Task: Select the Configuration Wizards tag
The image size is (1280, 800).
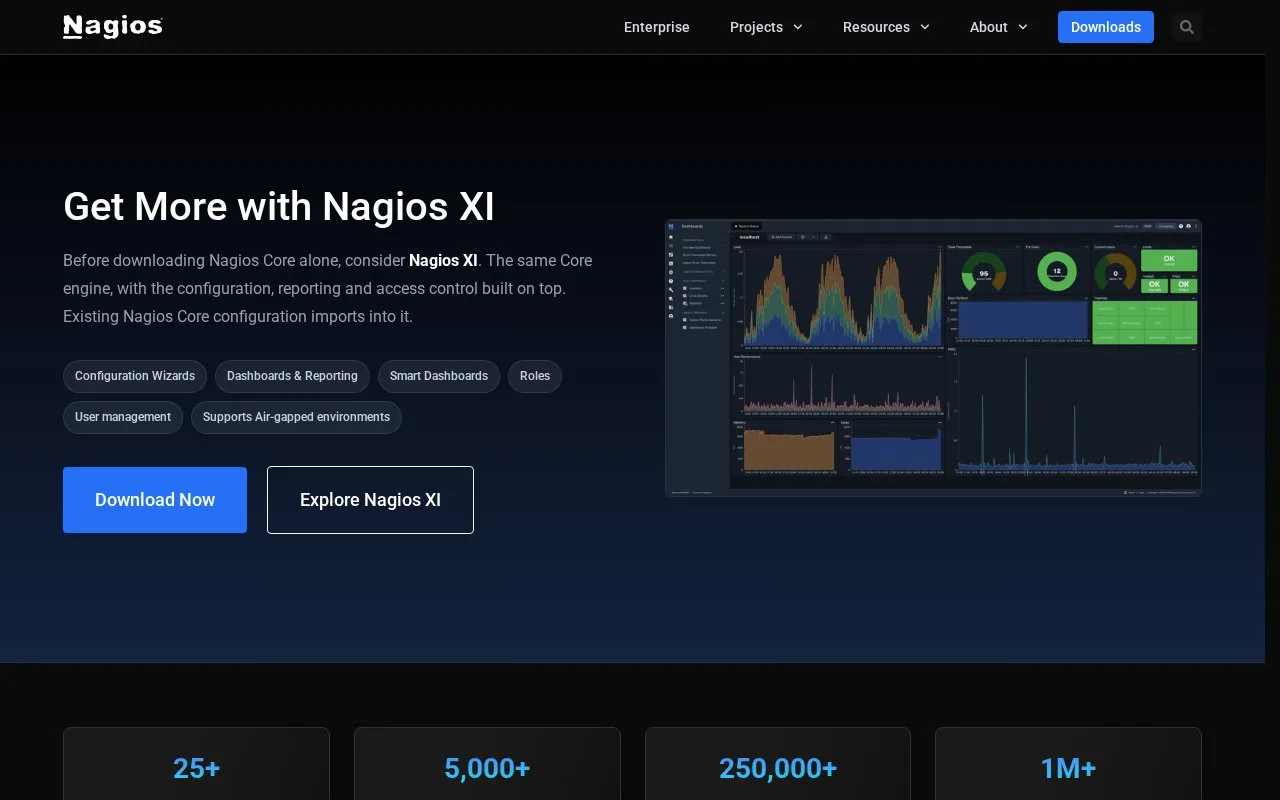Action: [135, 376]
